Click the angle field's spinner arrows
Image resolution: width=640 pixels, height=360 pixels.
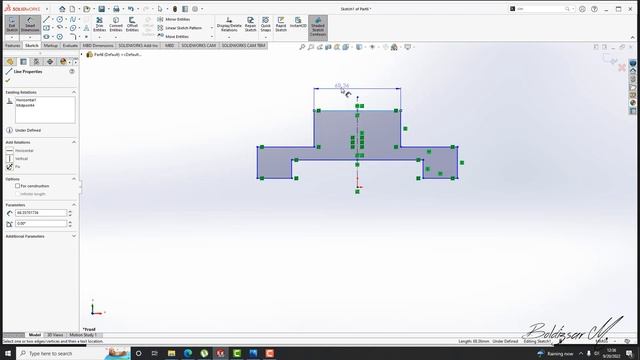pos(70,224)
